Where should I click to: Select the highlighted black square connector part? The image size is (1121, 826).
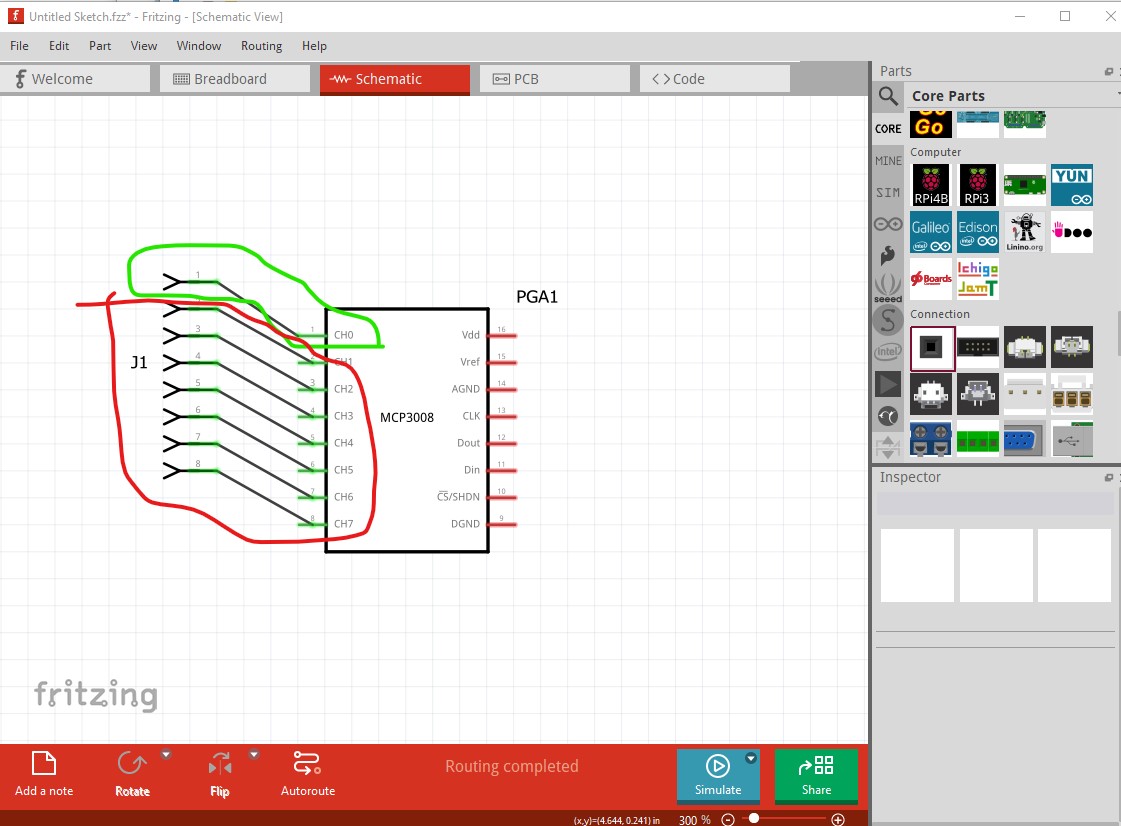click(x=932, y=348)
